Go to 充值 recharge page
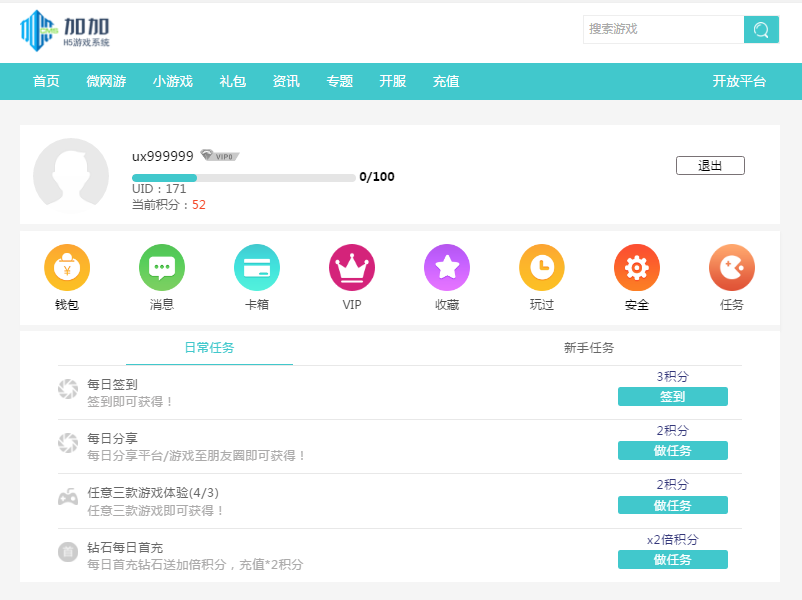The height and width of the screenshot is (600, 802). [x=446, y=82]
